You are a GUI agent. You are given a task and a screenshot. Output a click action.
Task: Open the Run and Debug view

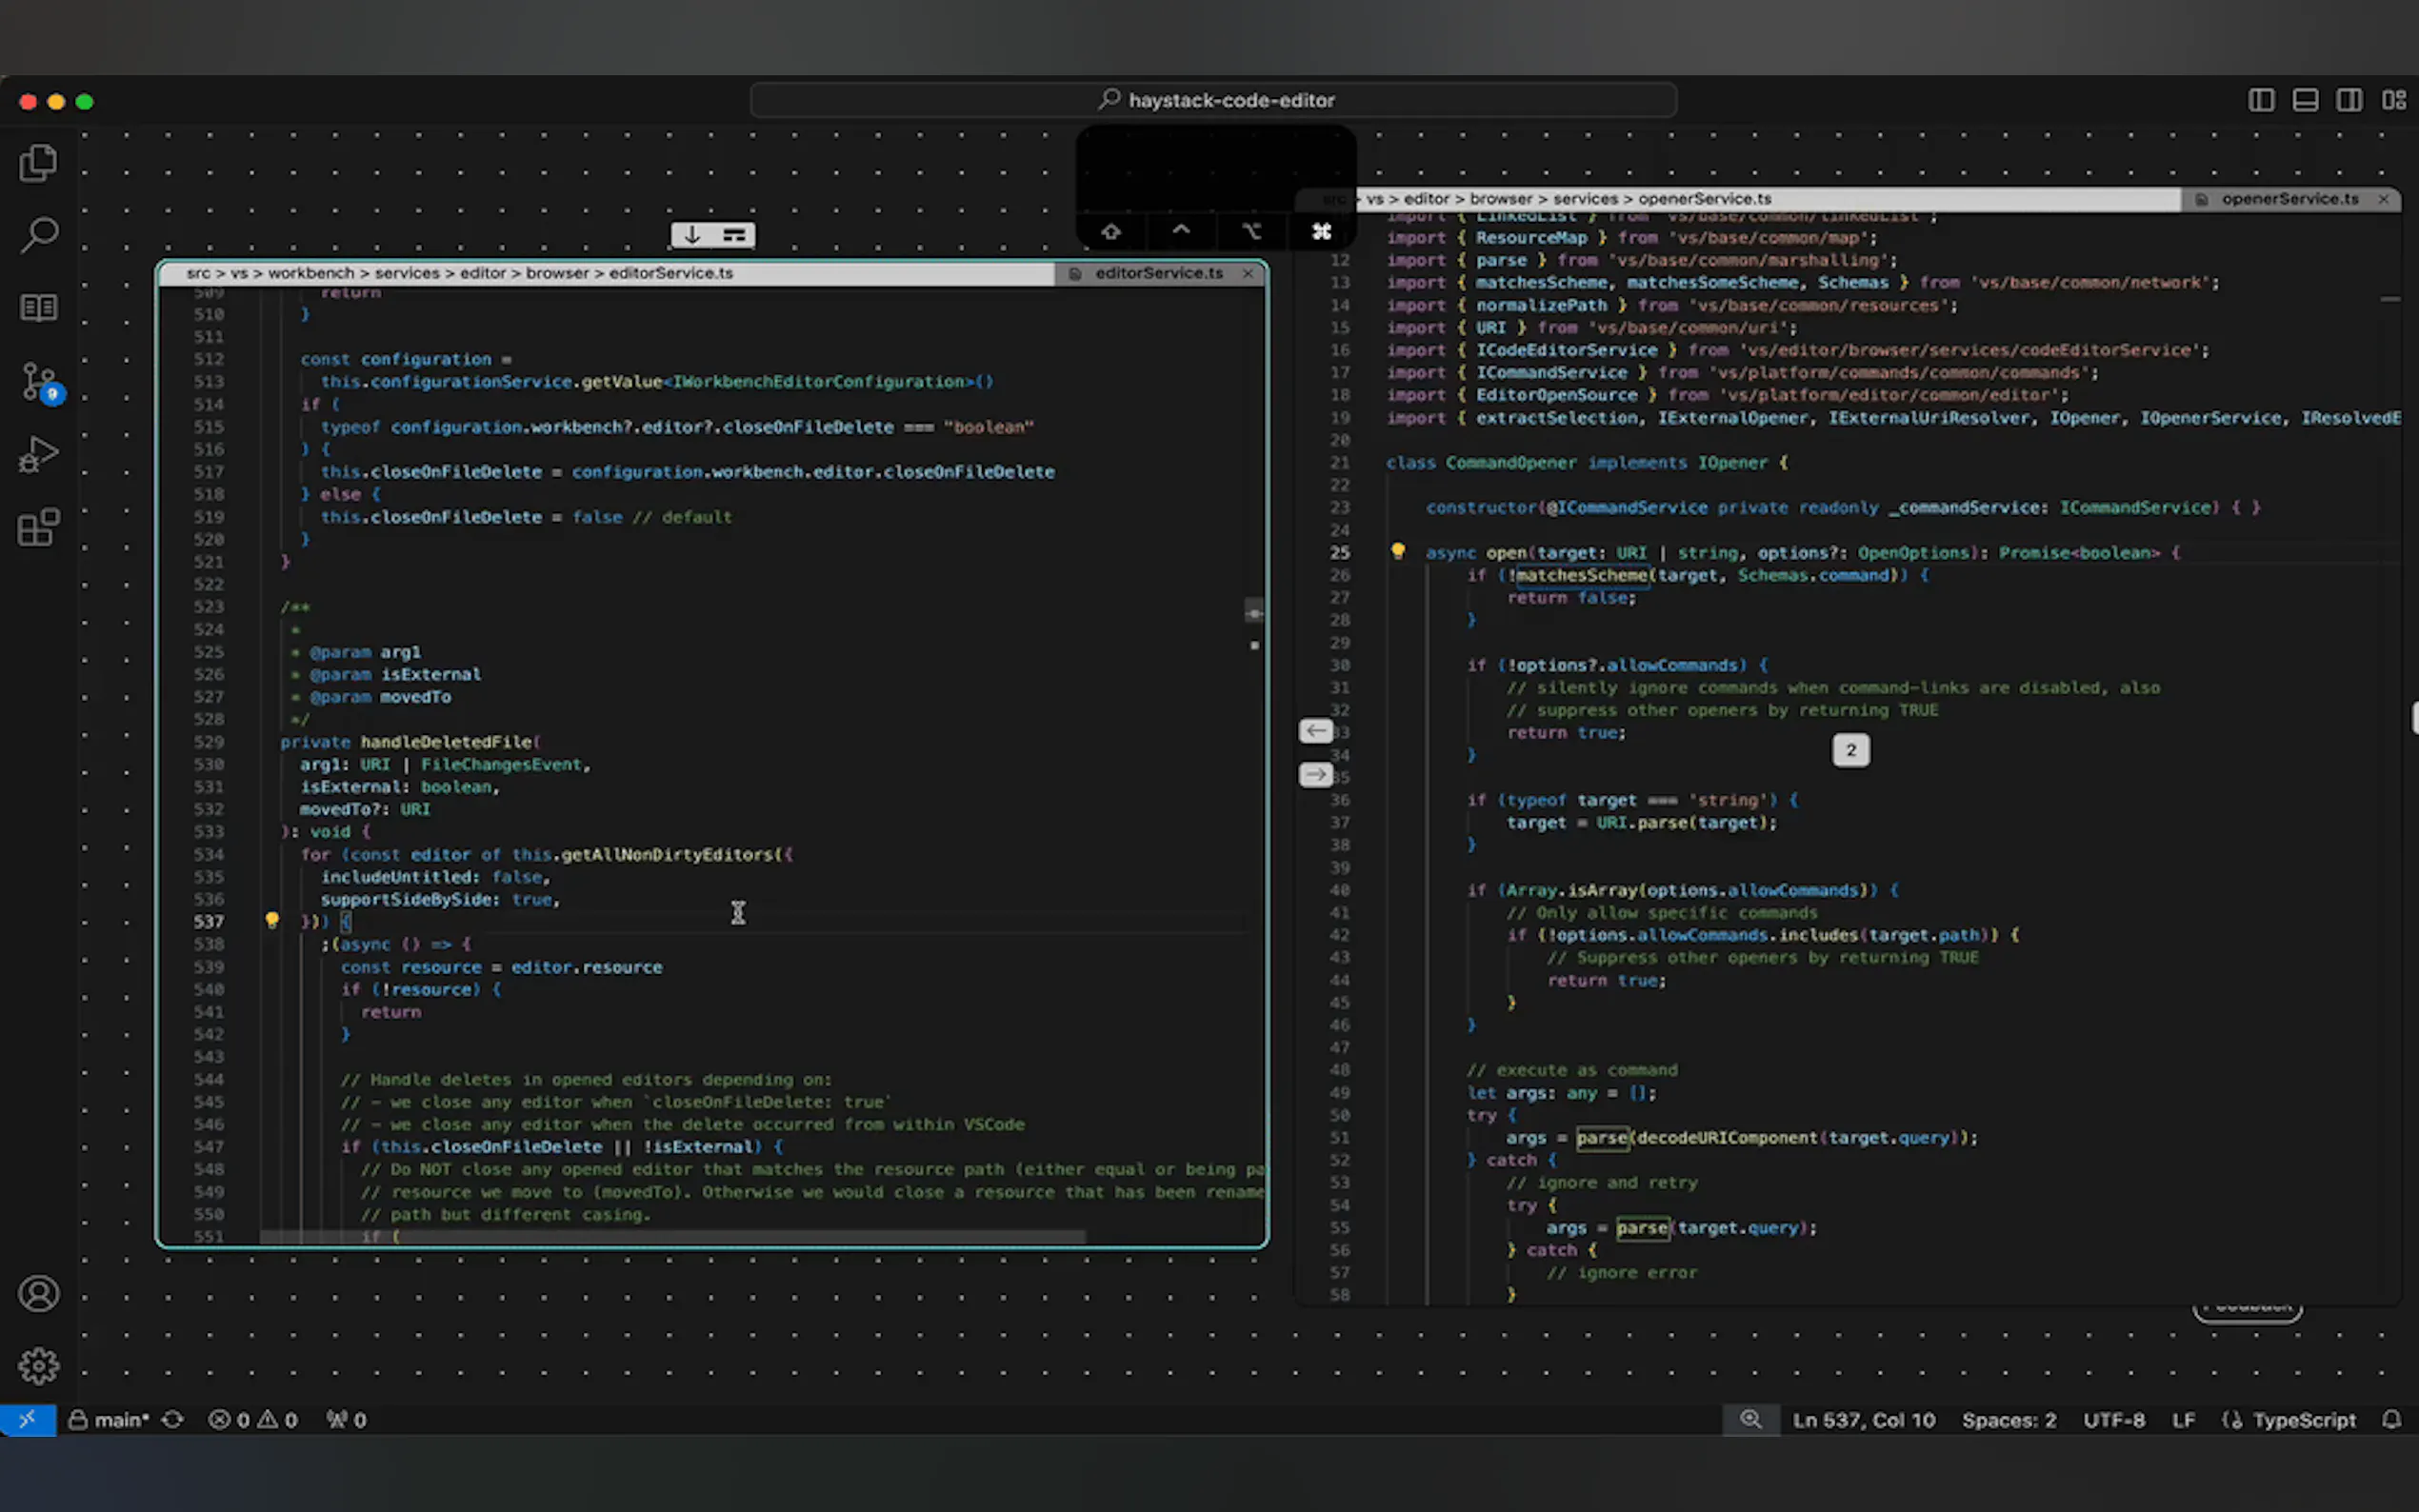pos(38,455)
